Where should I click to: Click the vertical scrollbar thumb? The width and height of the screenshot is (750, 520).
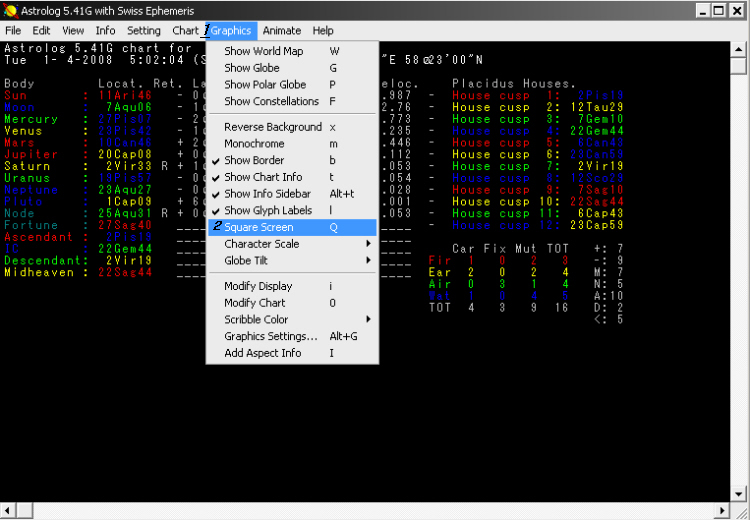click(738, 65)
